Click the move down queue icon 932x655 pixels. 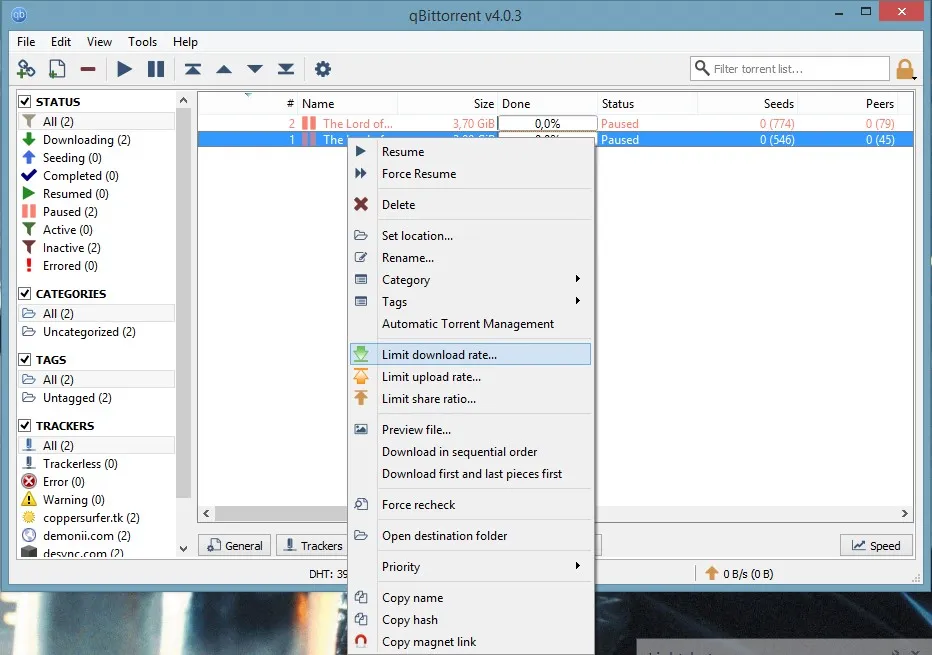tap(255, 69)
